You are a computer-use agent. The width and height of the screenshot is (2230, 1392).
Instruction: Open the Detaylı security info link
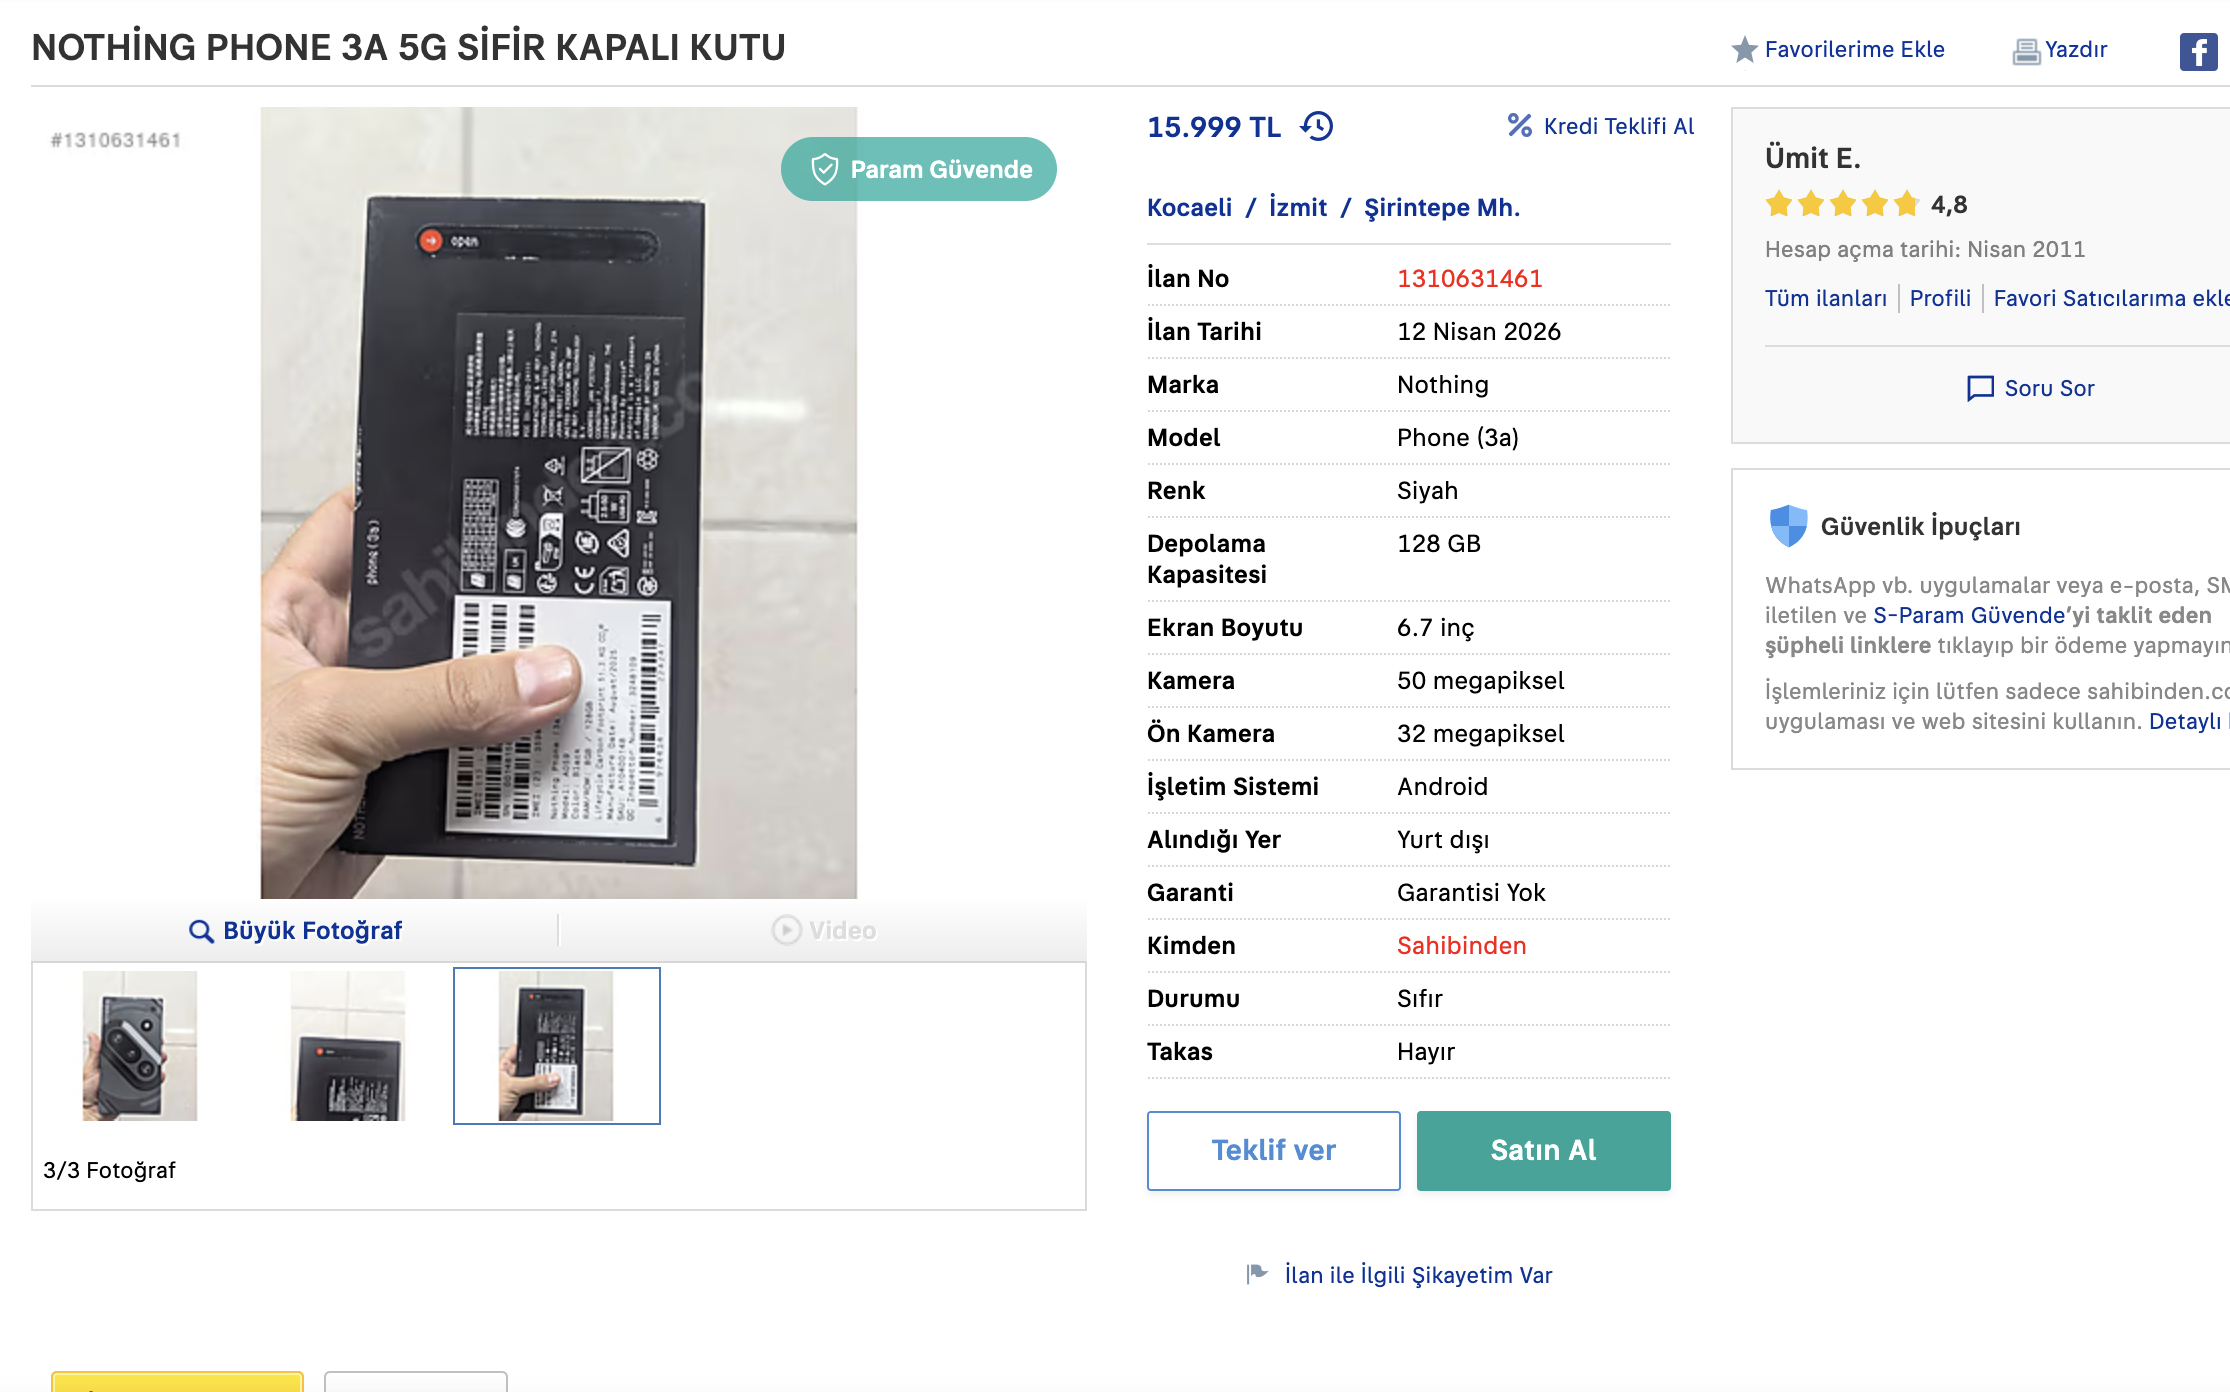coord(2185,721)
